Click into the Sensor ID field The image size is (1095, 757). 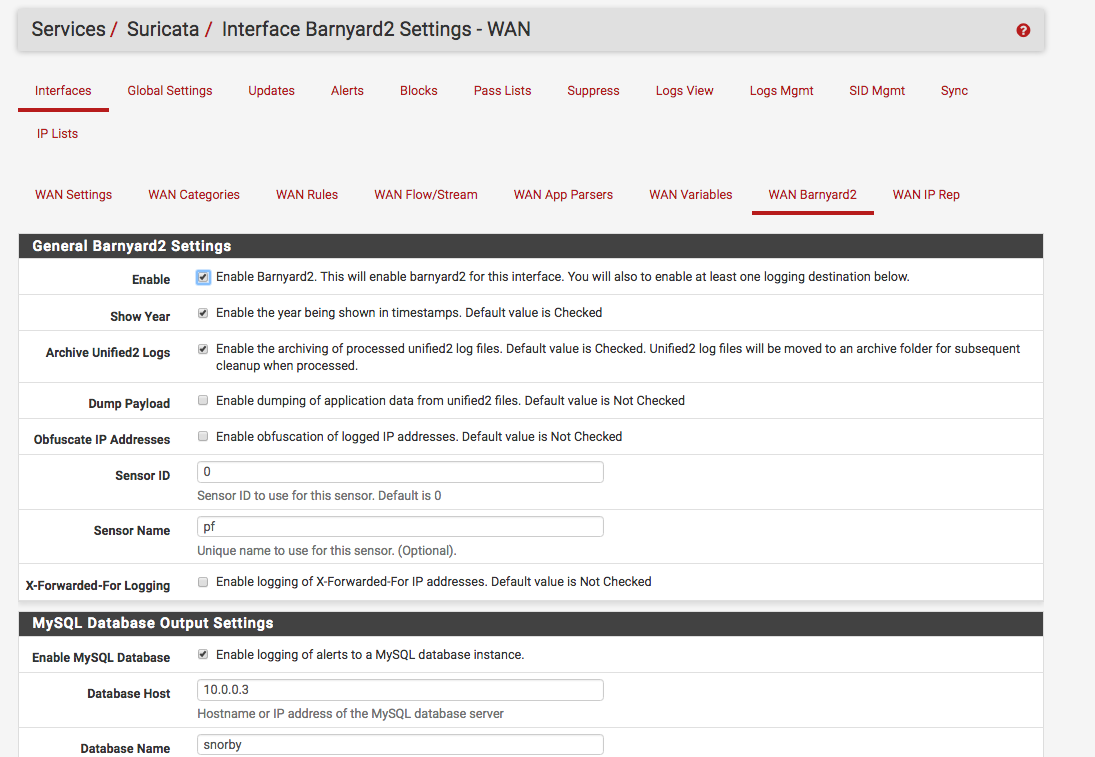coord(400,472)
